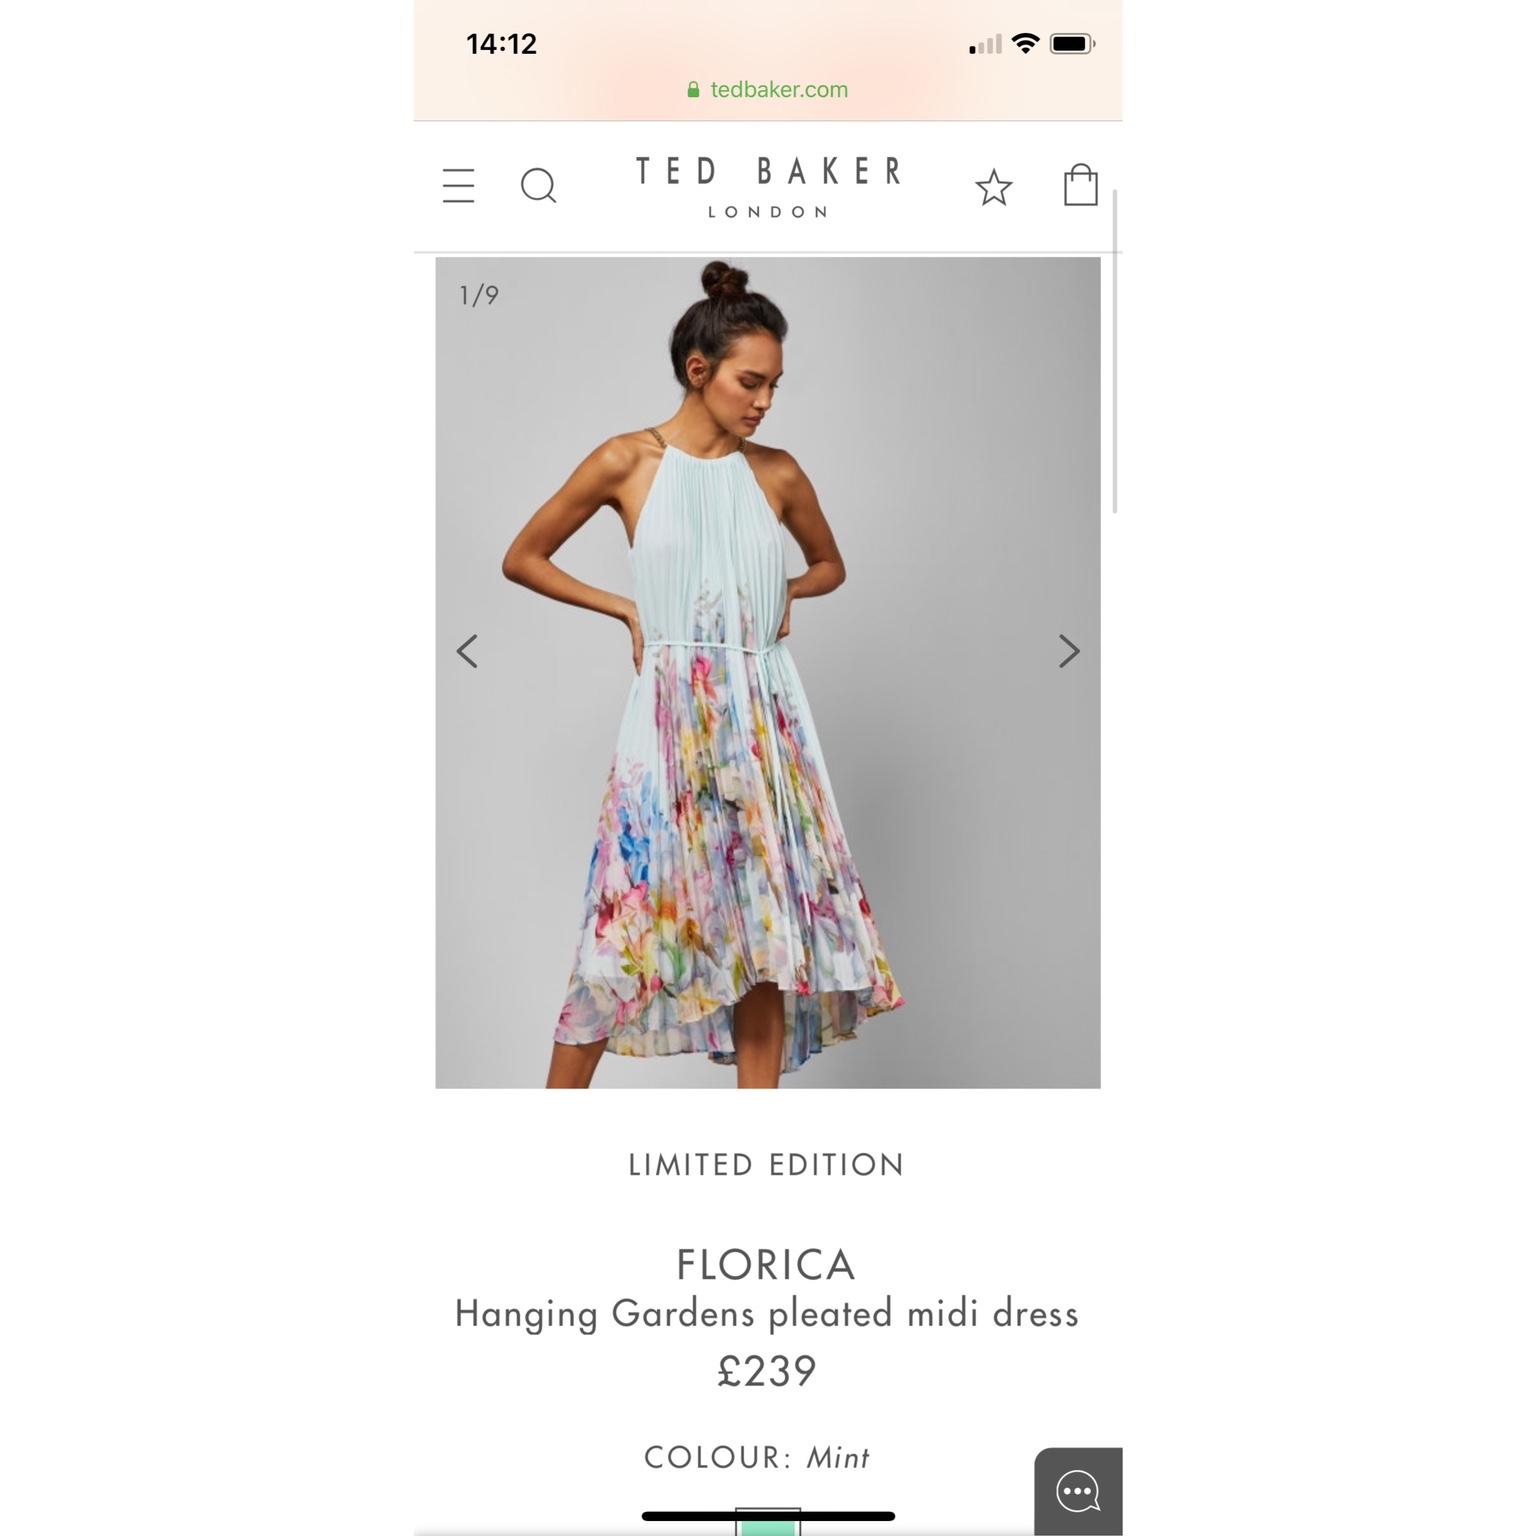Show the next product image

pyautogui.click(x=1069, y=651)
